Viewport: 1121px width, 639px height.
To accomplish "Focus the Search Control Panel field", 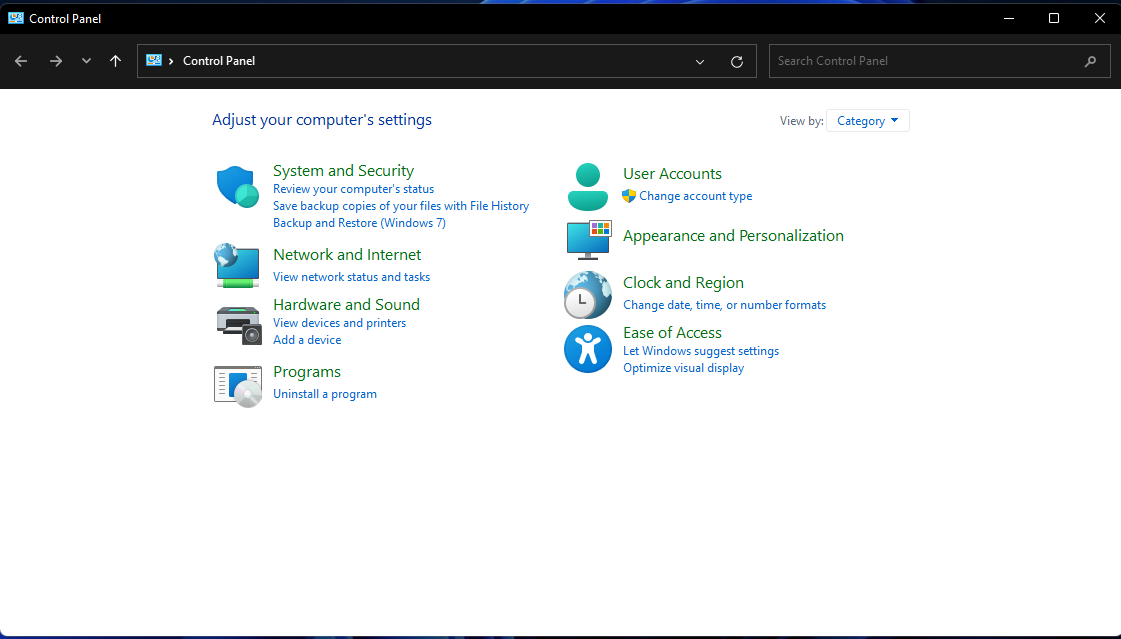I will pyautogui.click(x=939, y=61).
